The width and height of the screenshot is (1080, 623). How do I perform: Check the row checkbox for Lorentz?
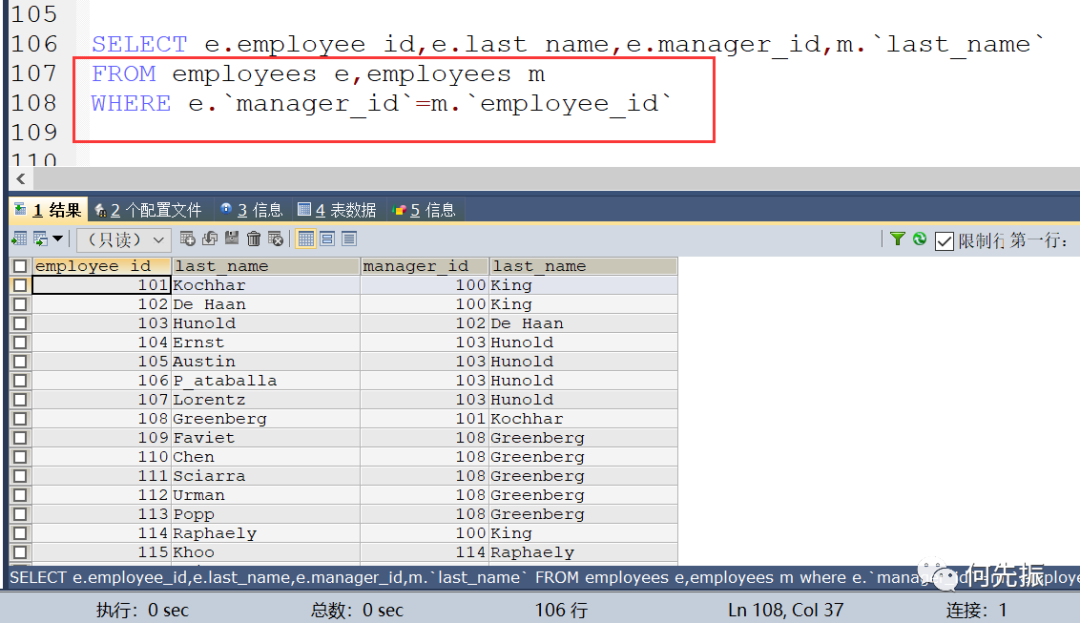coord(20,399)
